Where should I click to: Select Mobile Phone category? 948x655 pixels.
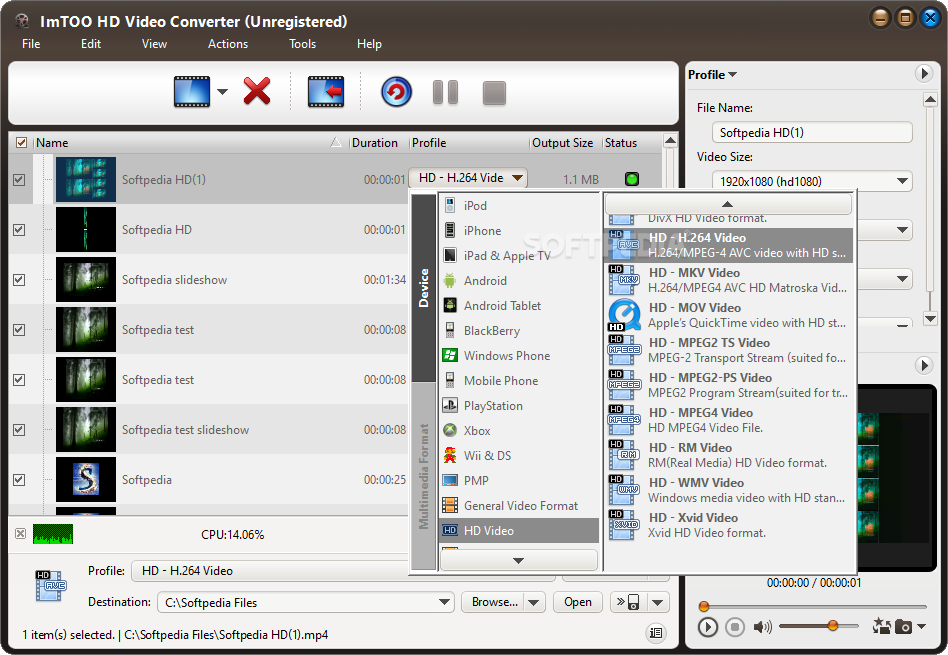[519, 380]
